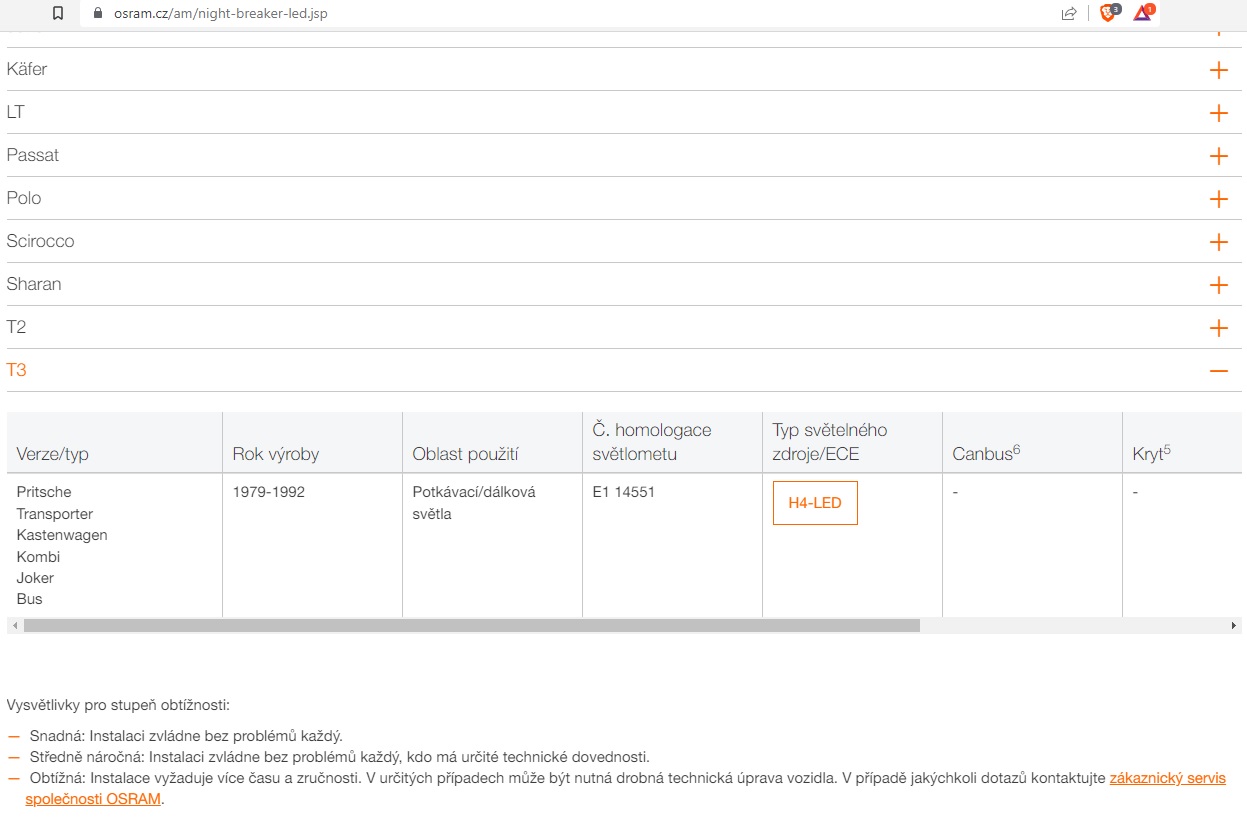Expand LT row with its plus icon

click(1218, 113)
